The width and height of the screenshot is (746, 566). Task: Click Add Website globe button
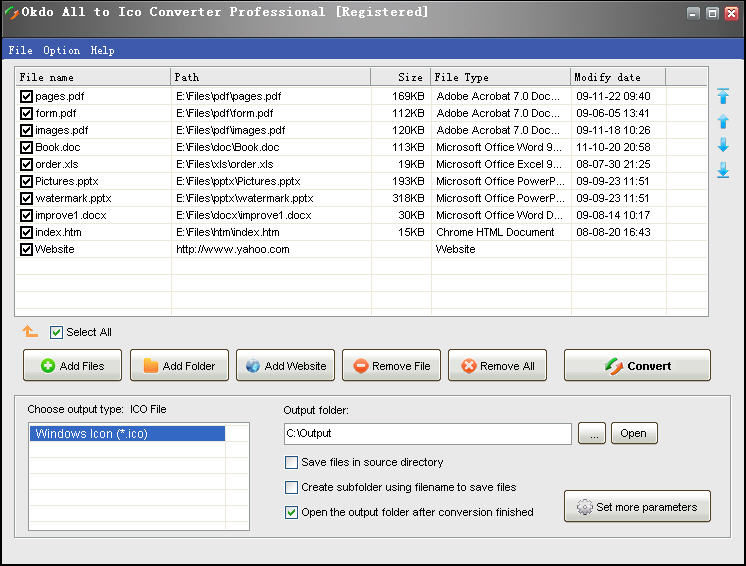point(285,366)
